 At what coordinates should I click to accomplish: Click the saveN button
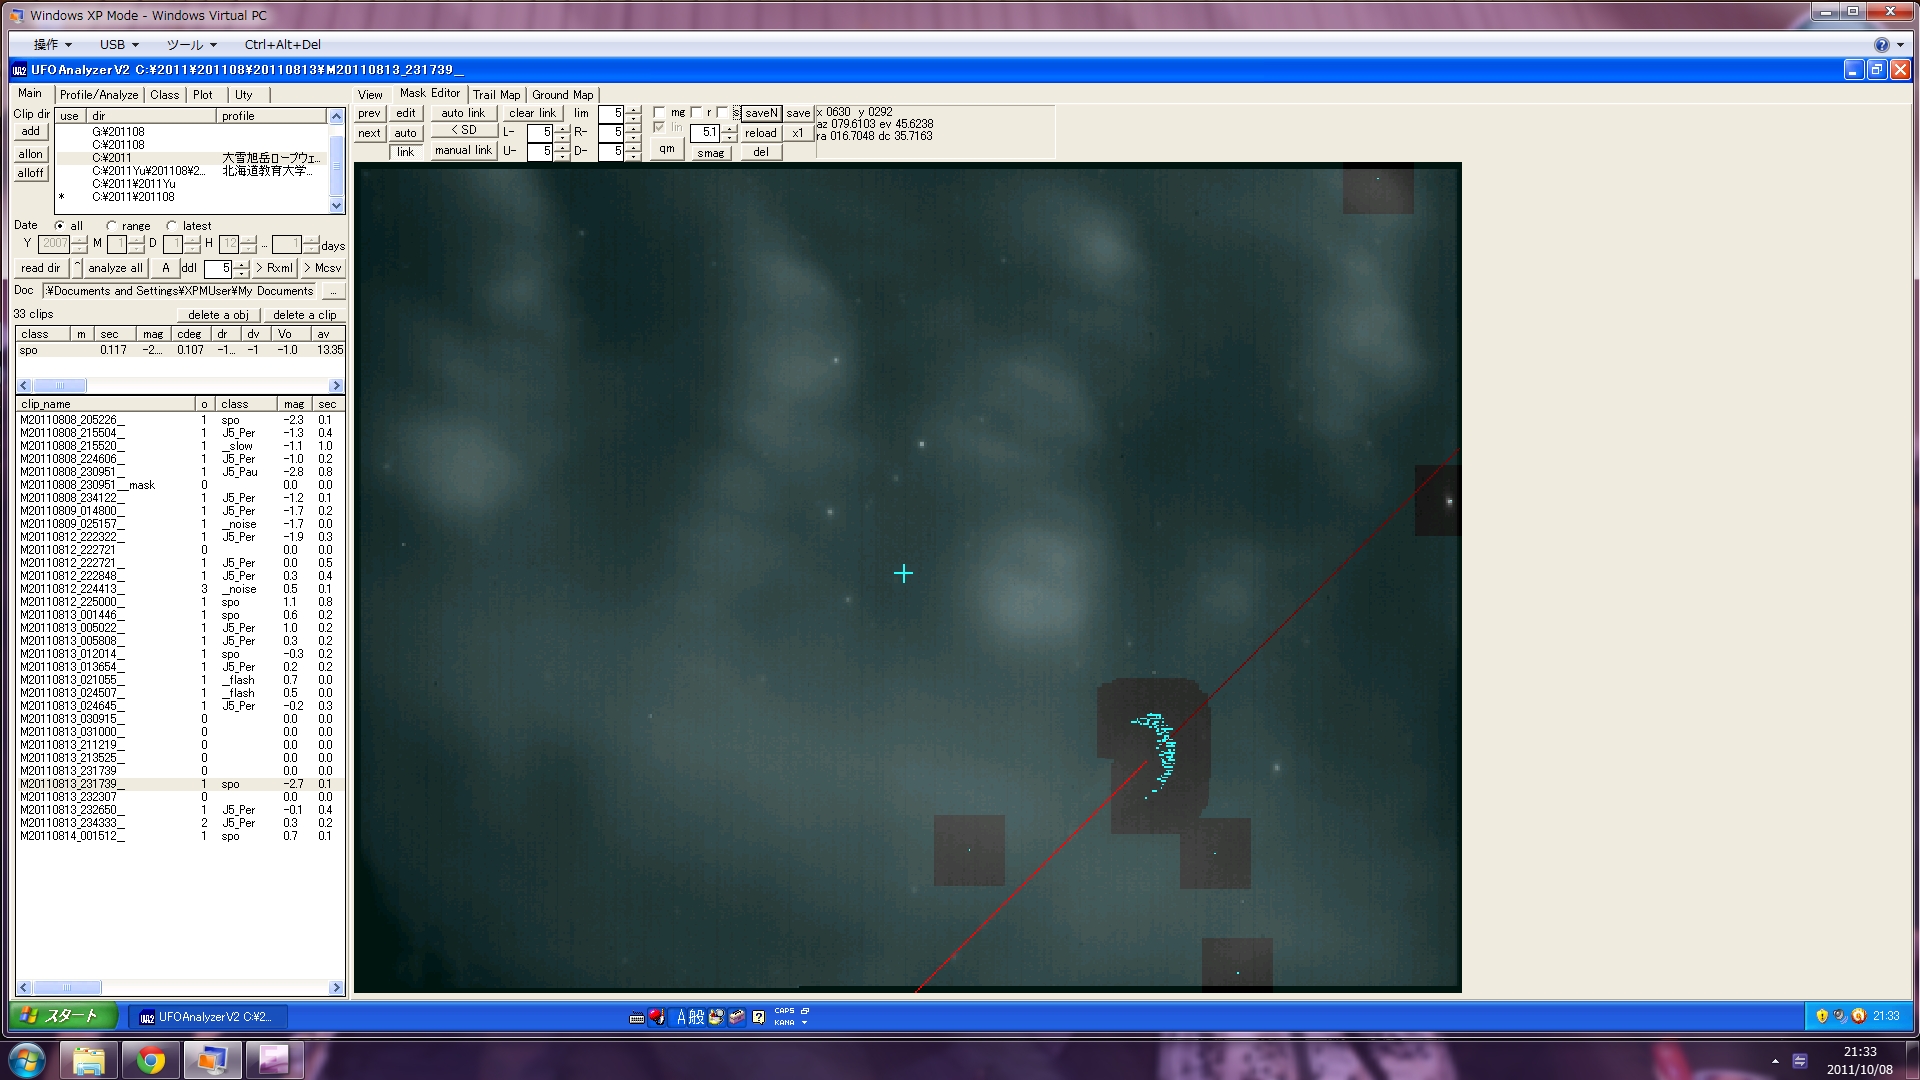pos(761,114)
